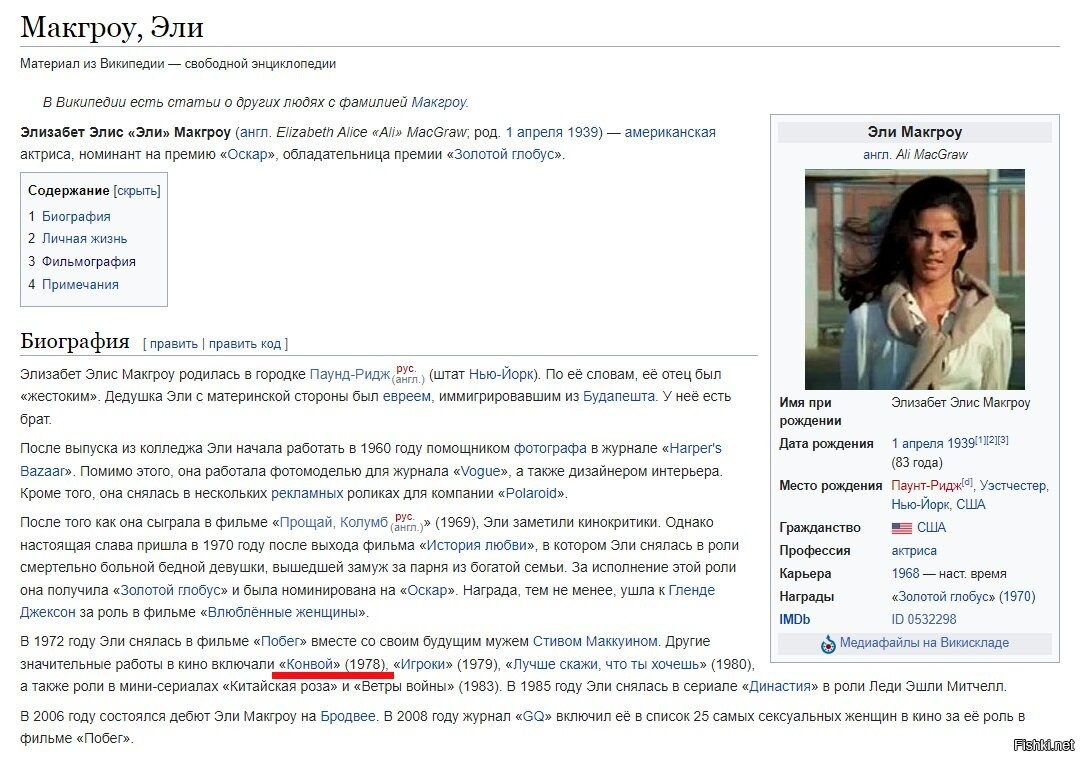1080x757 pixels.
Task: Open the Золотой глобус link in intro
Action: [x=504, y=154]
